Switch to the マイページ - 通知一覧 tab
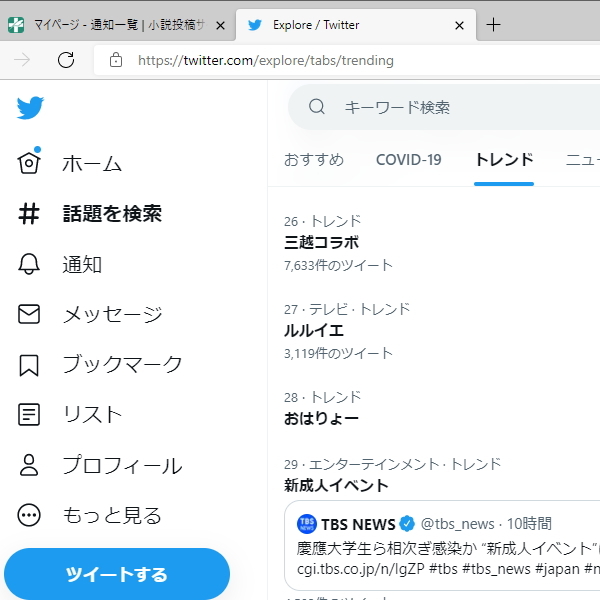 tap(117, 25)
